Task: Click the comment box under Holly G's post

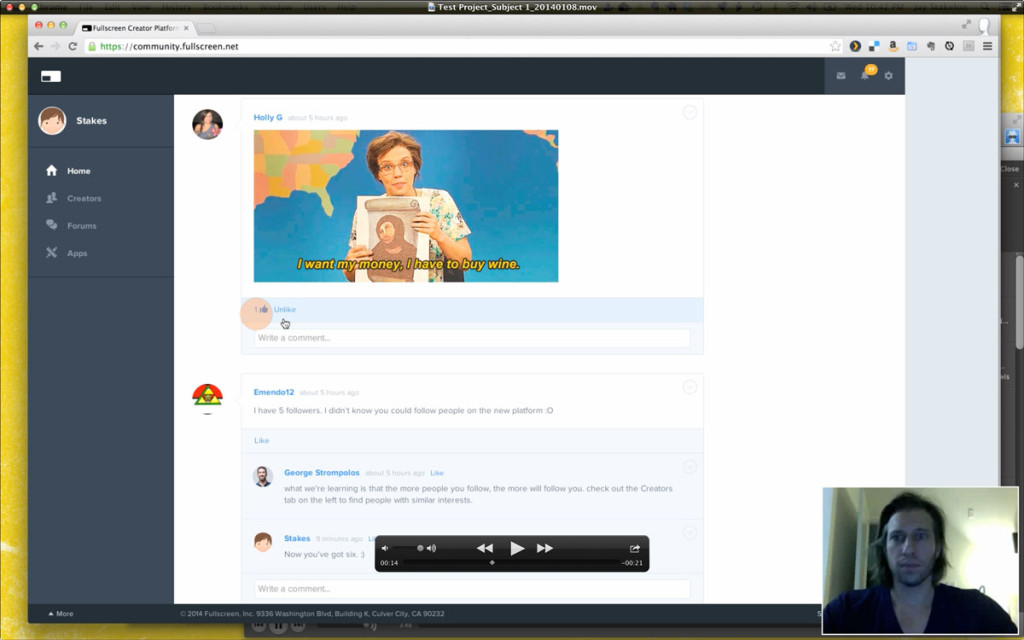Action: point(472,338)
